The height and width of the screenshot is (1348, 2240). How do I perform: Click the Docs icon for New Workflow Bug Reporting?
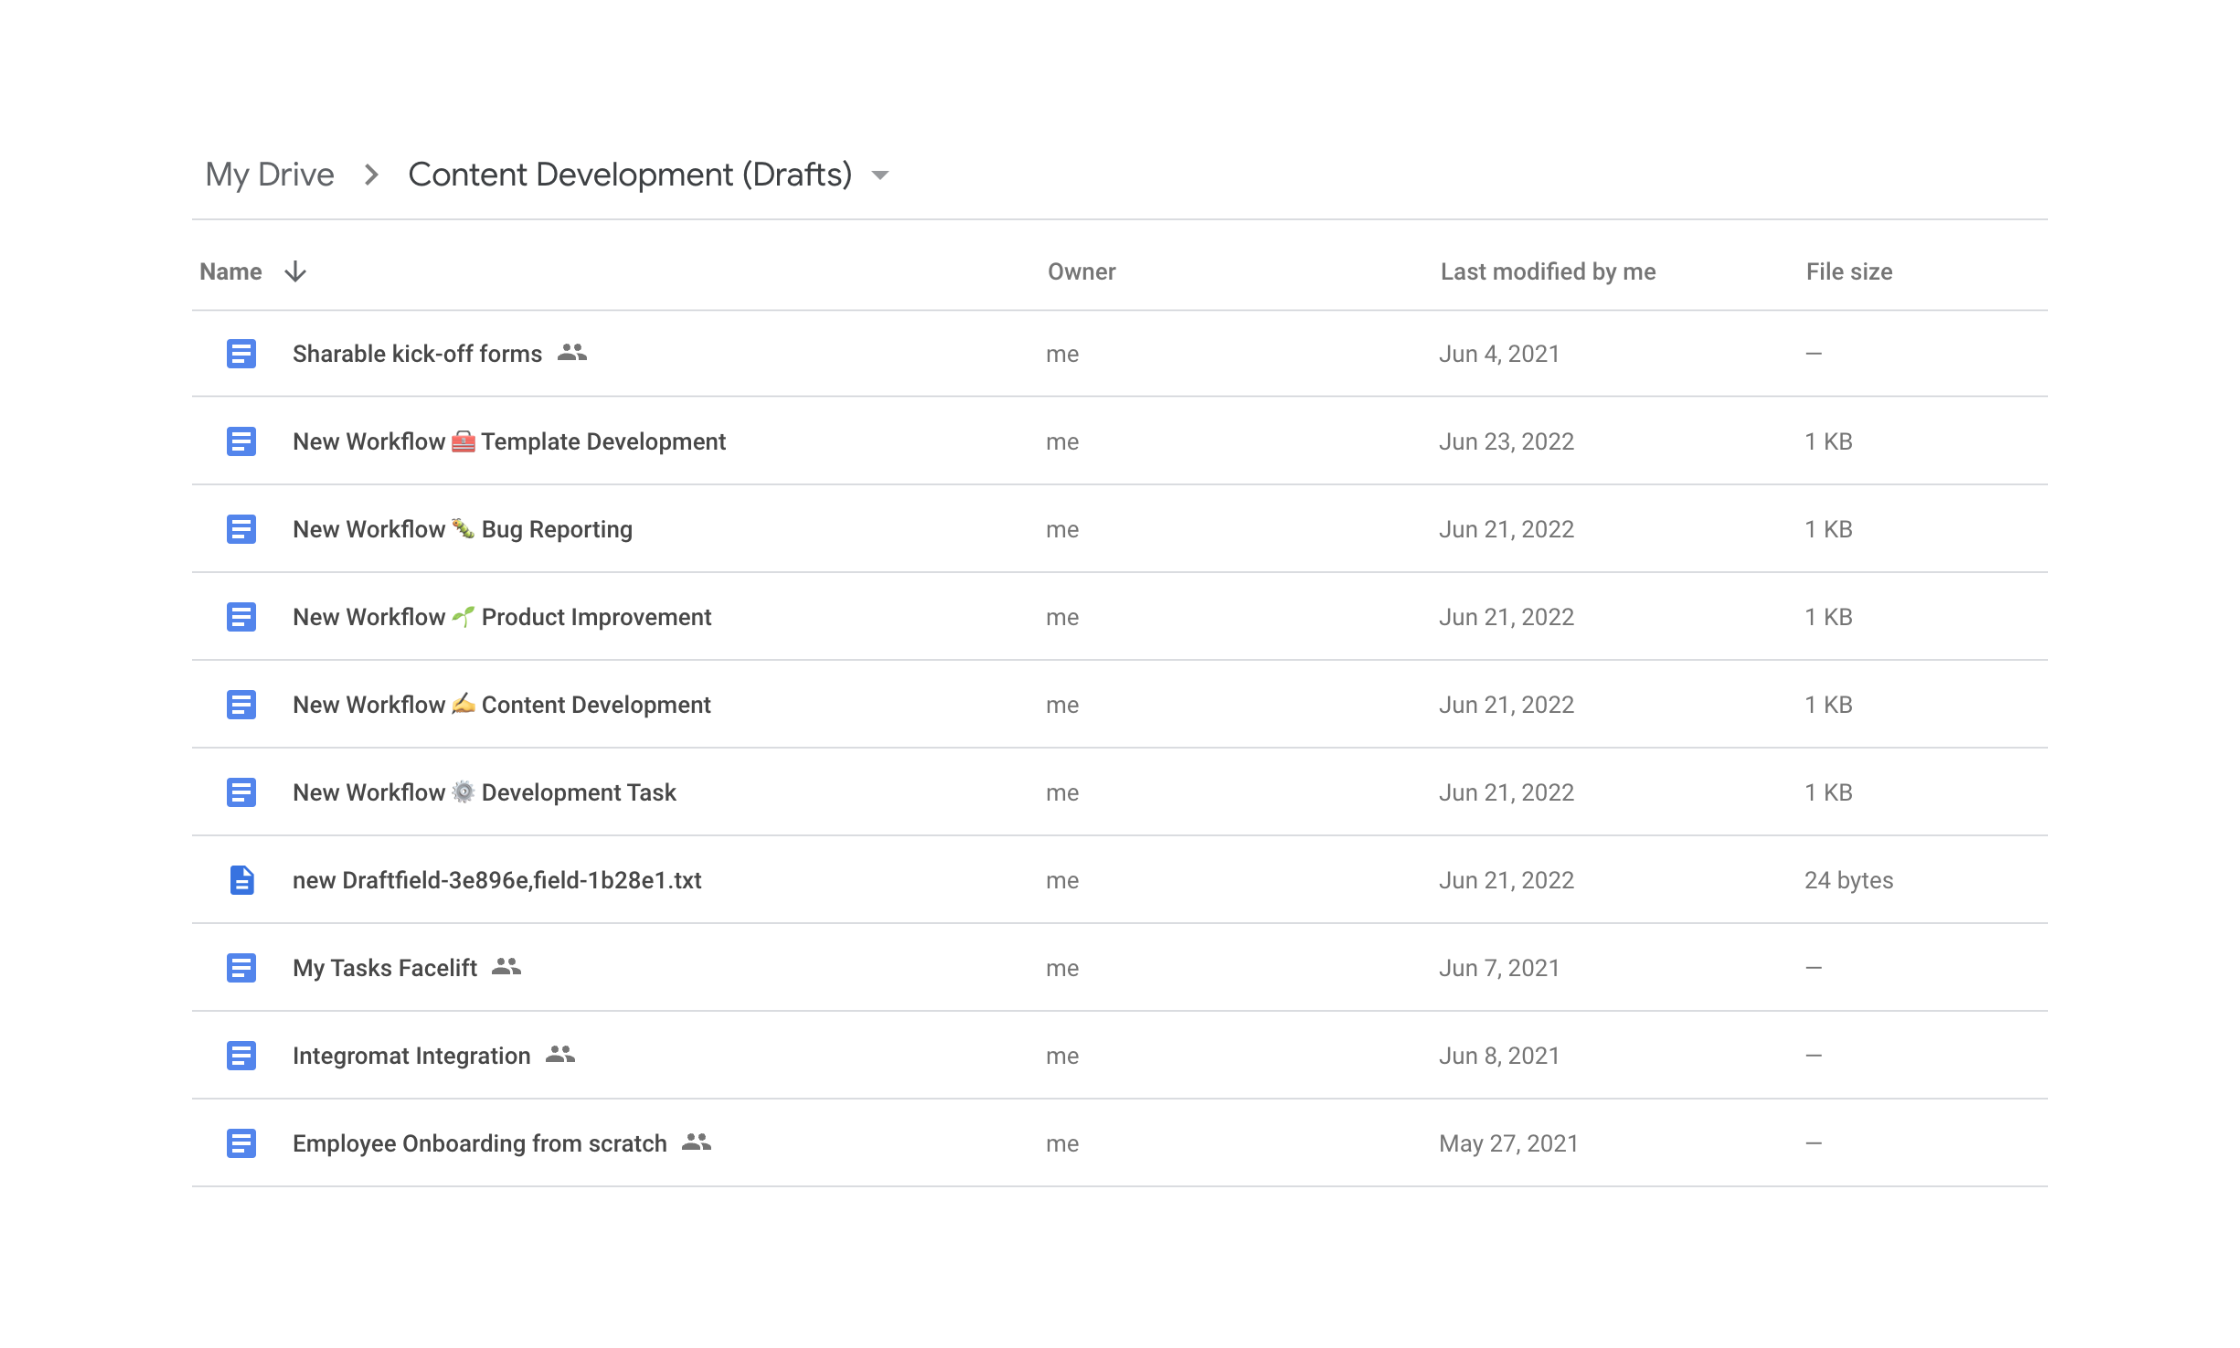point(241,529)
